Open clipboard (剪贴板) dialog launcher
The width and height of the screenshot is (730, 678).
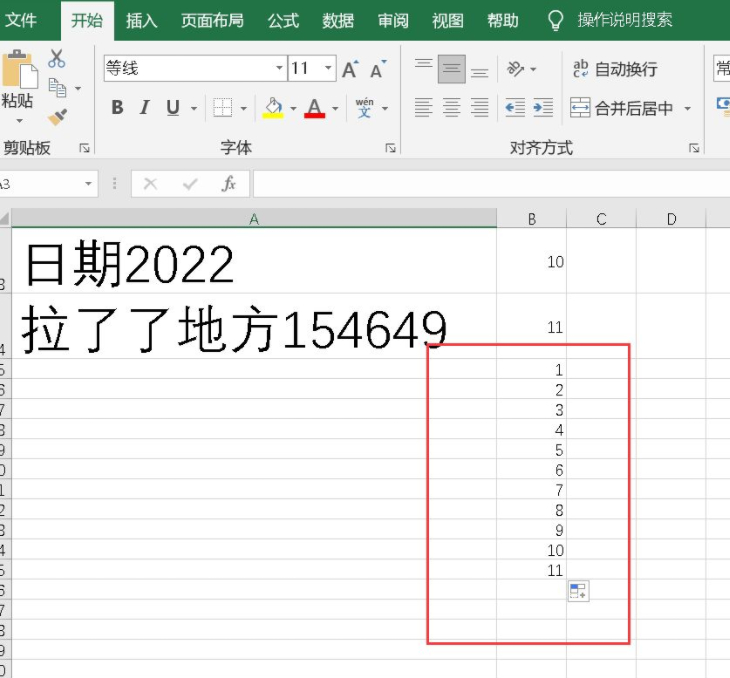point(84,148)
